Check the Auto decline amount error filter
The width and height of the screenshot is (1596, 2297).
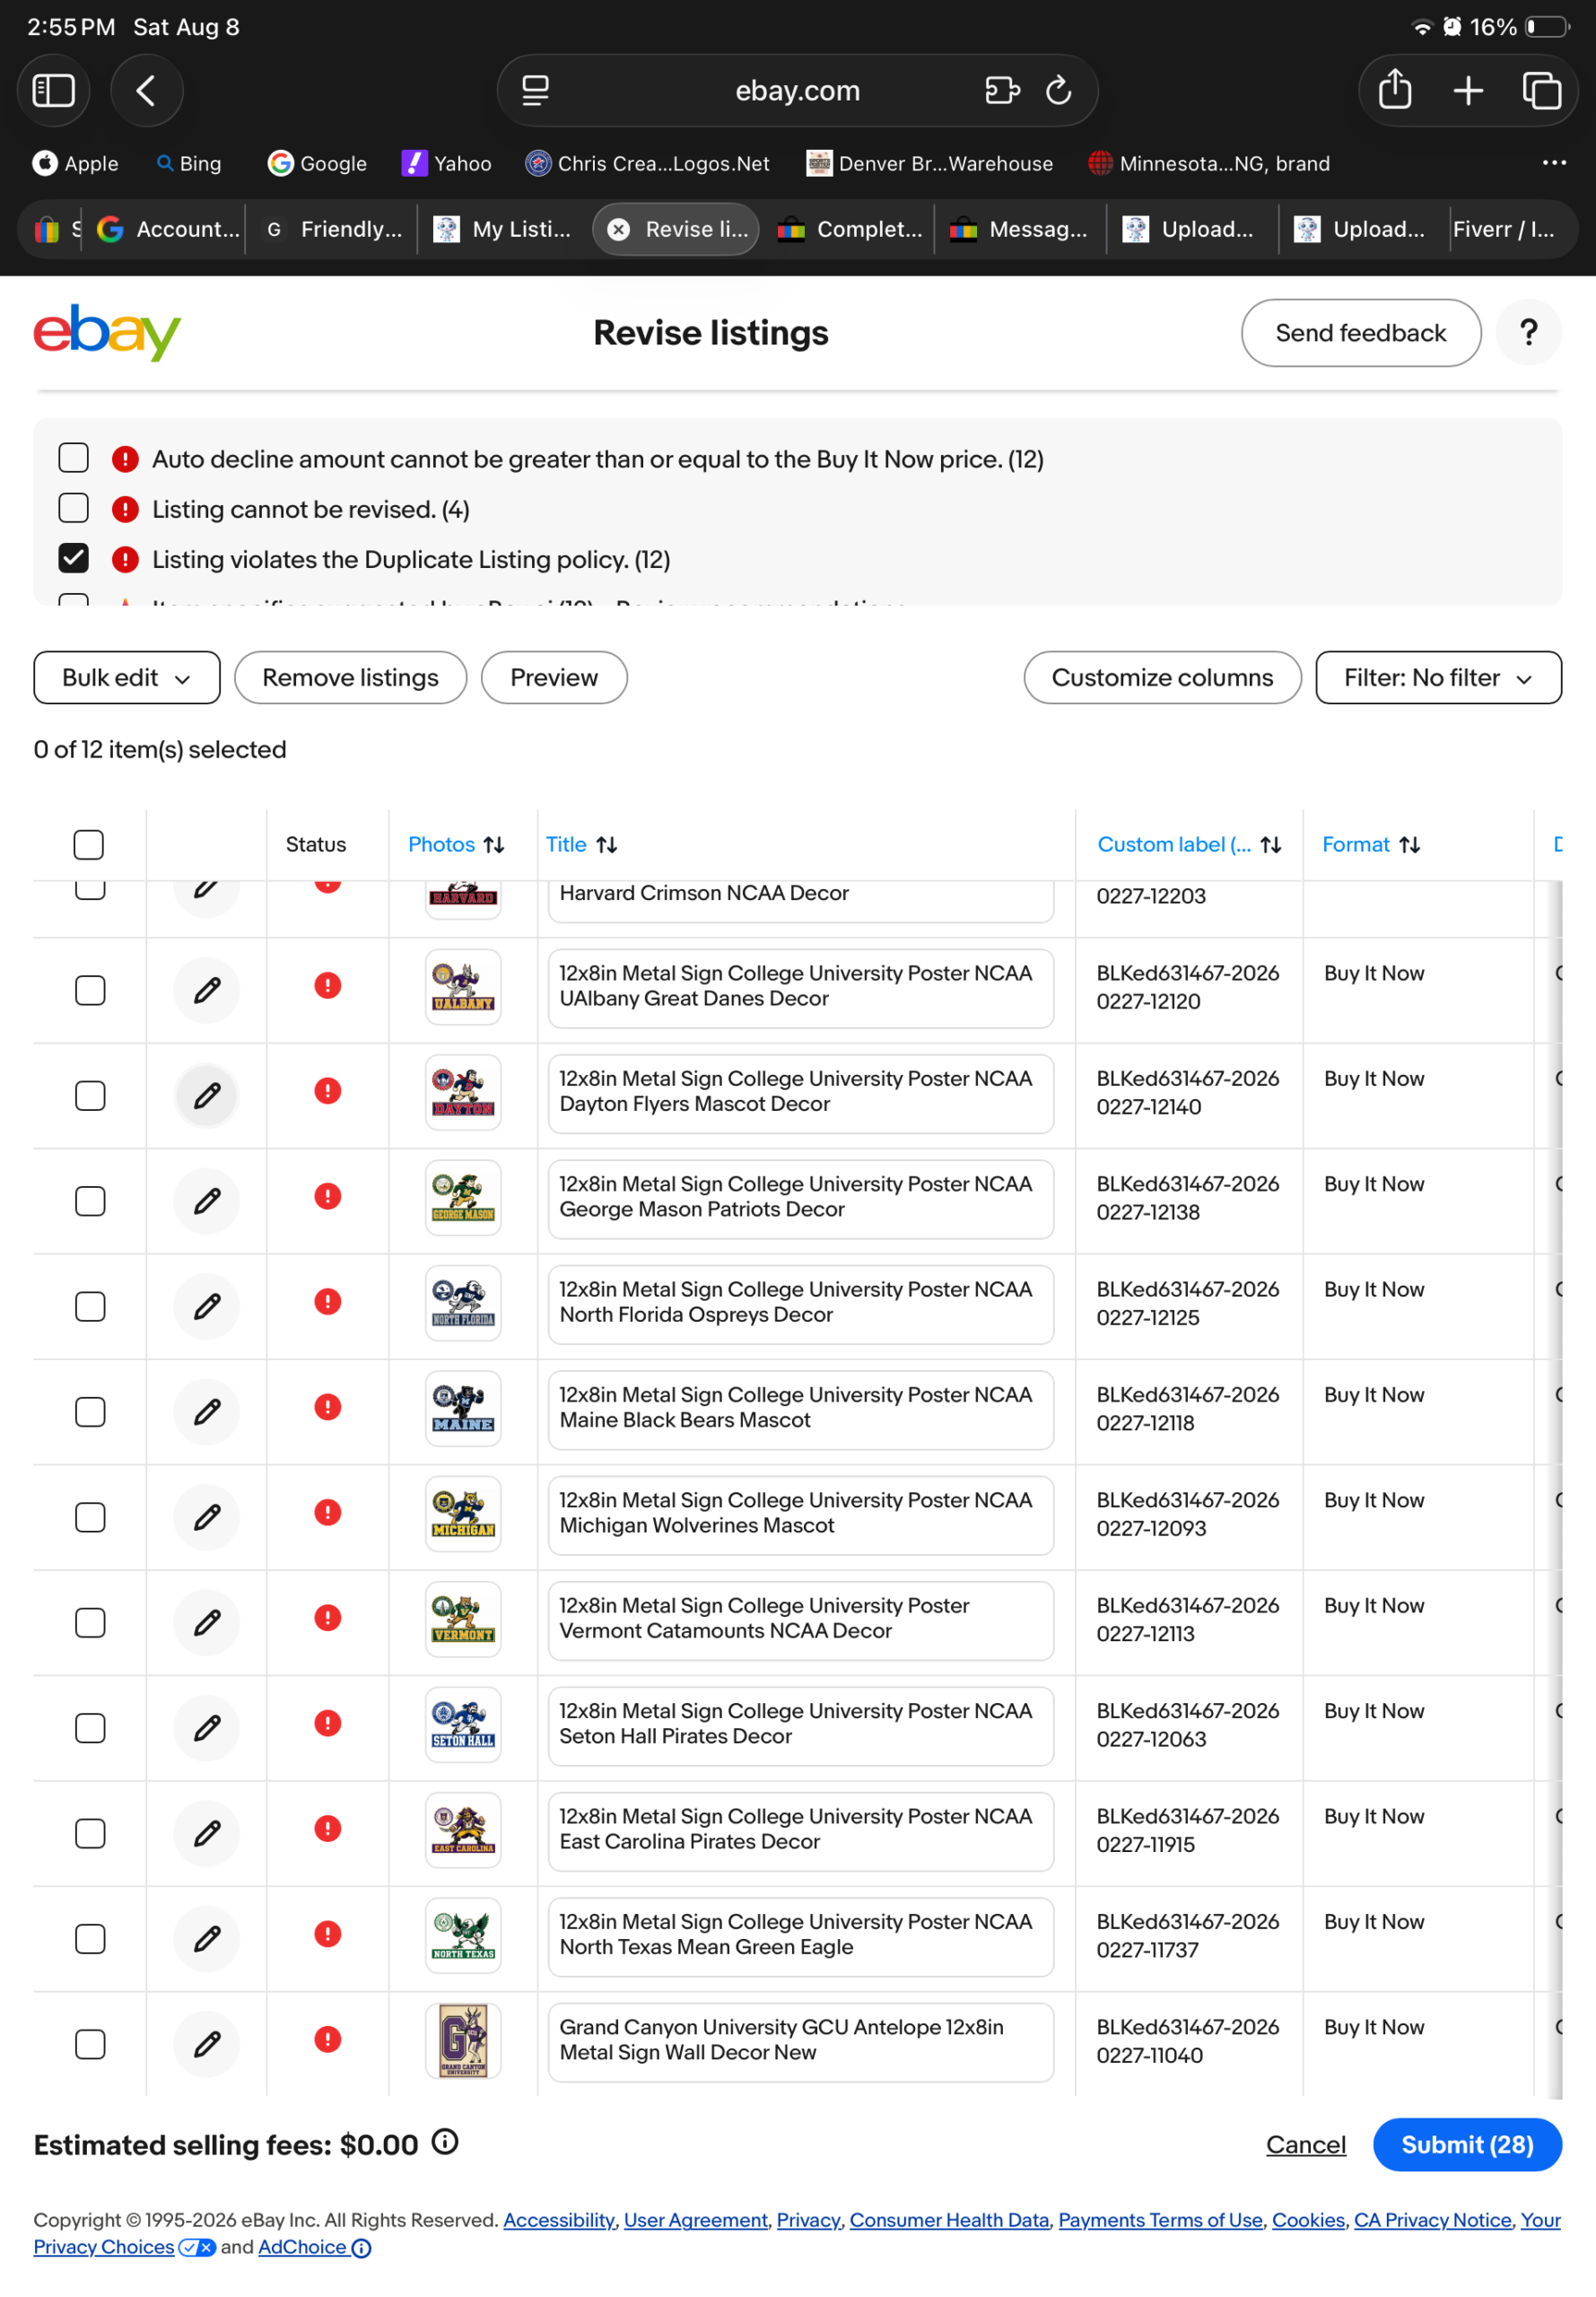73,458
